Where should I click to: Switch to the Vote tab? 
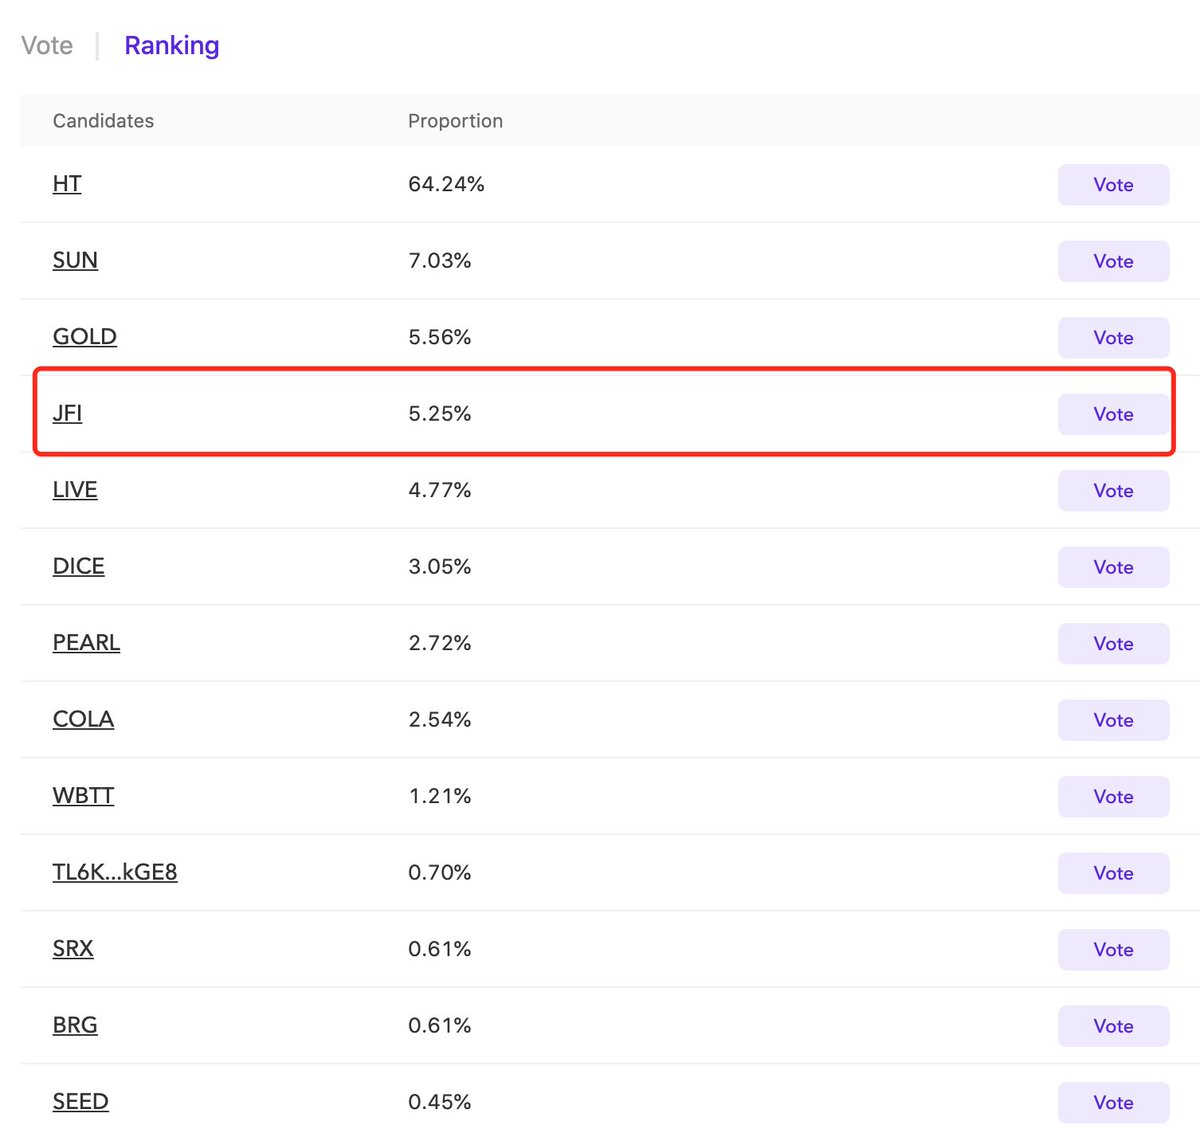[x=47, y=46]
